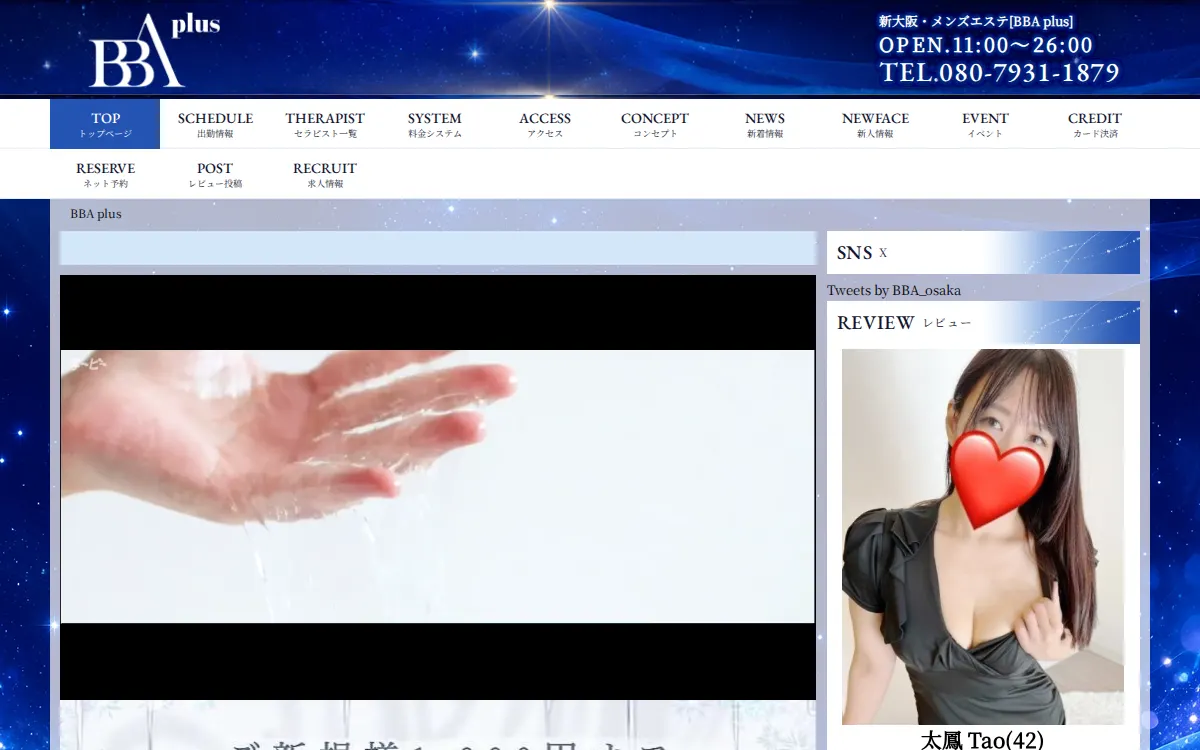The height and width of the screenshot is (750, 1200).
Task: Click the OPEN.11:00～26:00 hours text
Action: (x=986, y=45)
